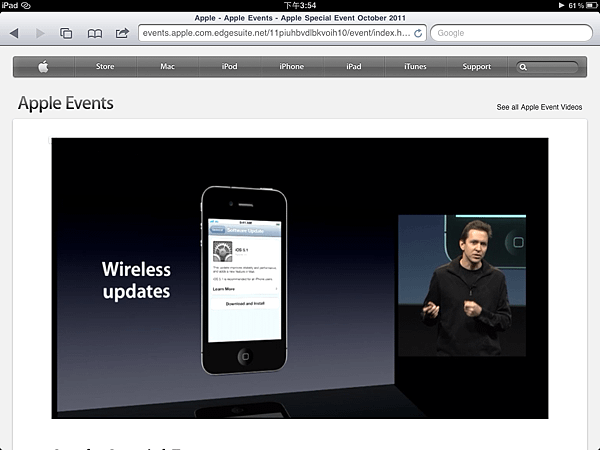Open Apple home via the Apple logo

point(44,67)
